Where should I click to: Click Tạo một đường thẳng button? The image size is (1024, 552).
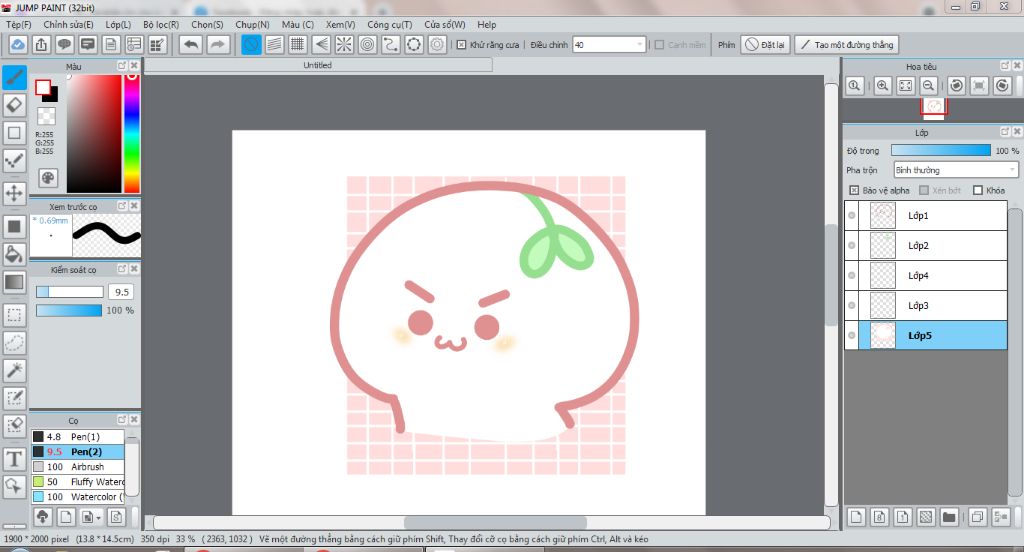[x=847, y=44]
